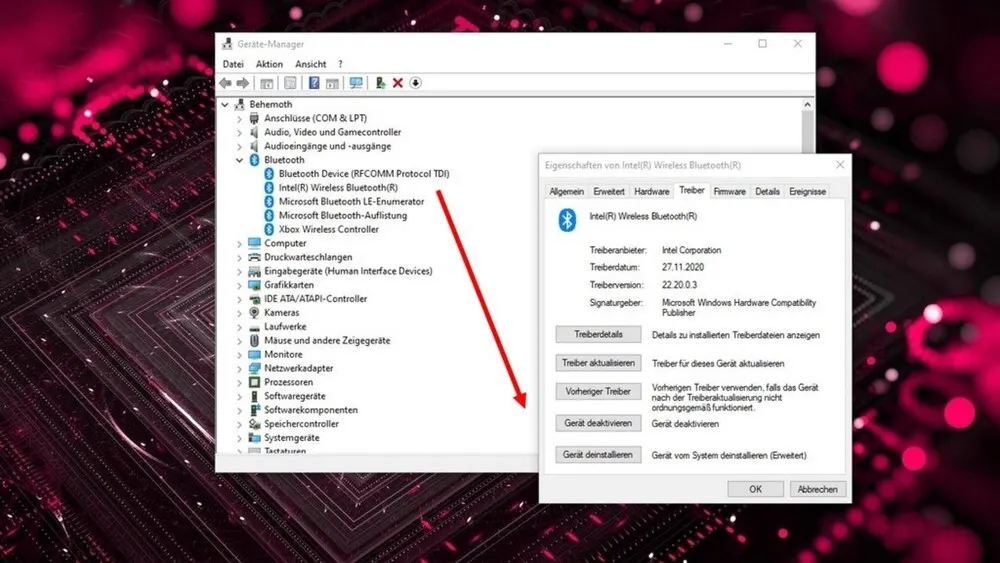Click the Monitore screen icon
Viewport: 1000px width, 563px height.
coord(254,355)
